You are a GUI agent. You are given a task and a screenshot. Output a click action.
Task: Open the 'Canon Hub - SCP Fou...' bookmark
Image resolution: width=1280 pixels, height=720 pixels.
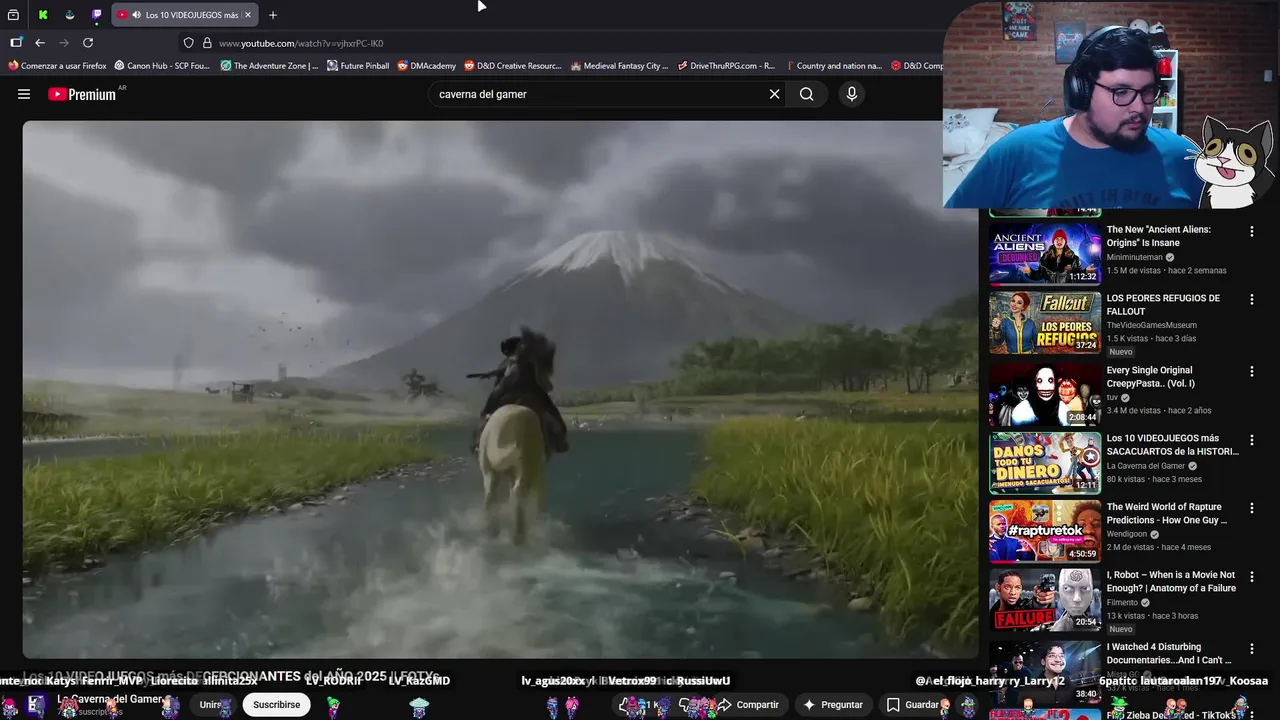coord(162,66)
